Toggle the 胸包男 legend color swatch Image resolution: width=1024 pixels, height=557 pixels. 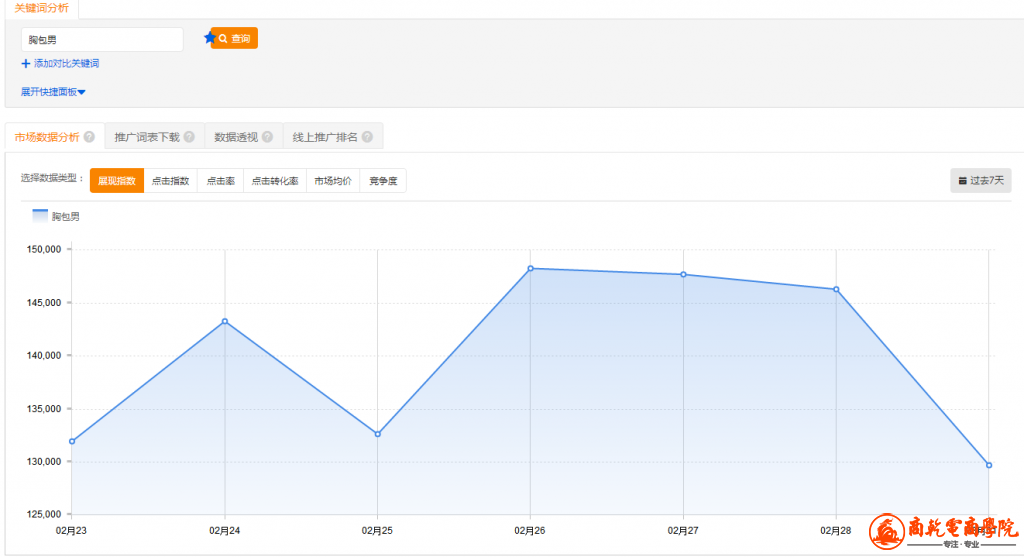tap(40, 215)
